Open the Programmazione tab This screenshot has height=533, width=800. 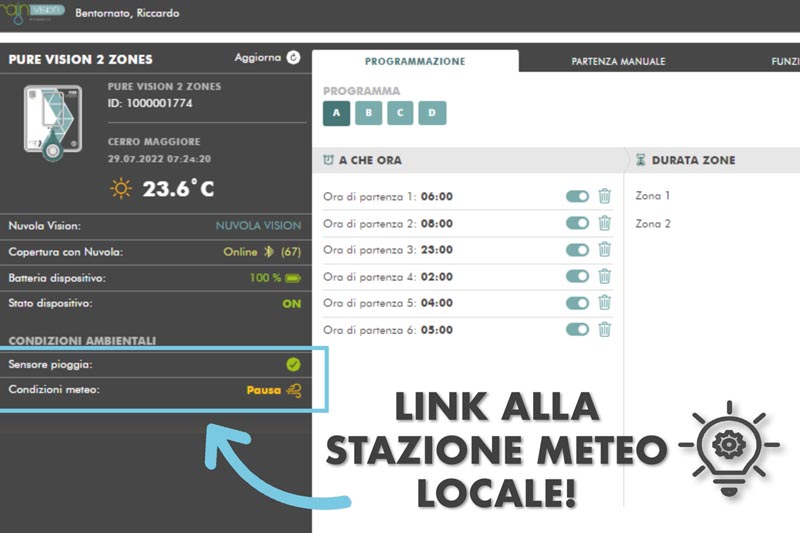(x=415, y=62)
